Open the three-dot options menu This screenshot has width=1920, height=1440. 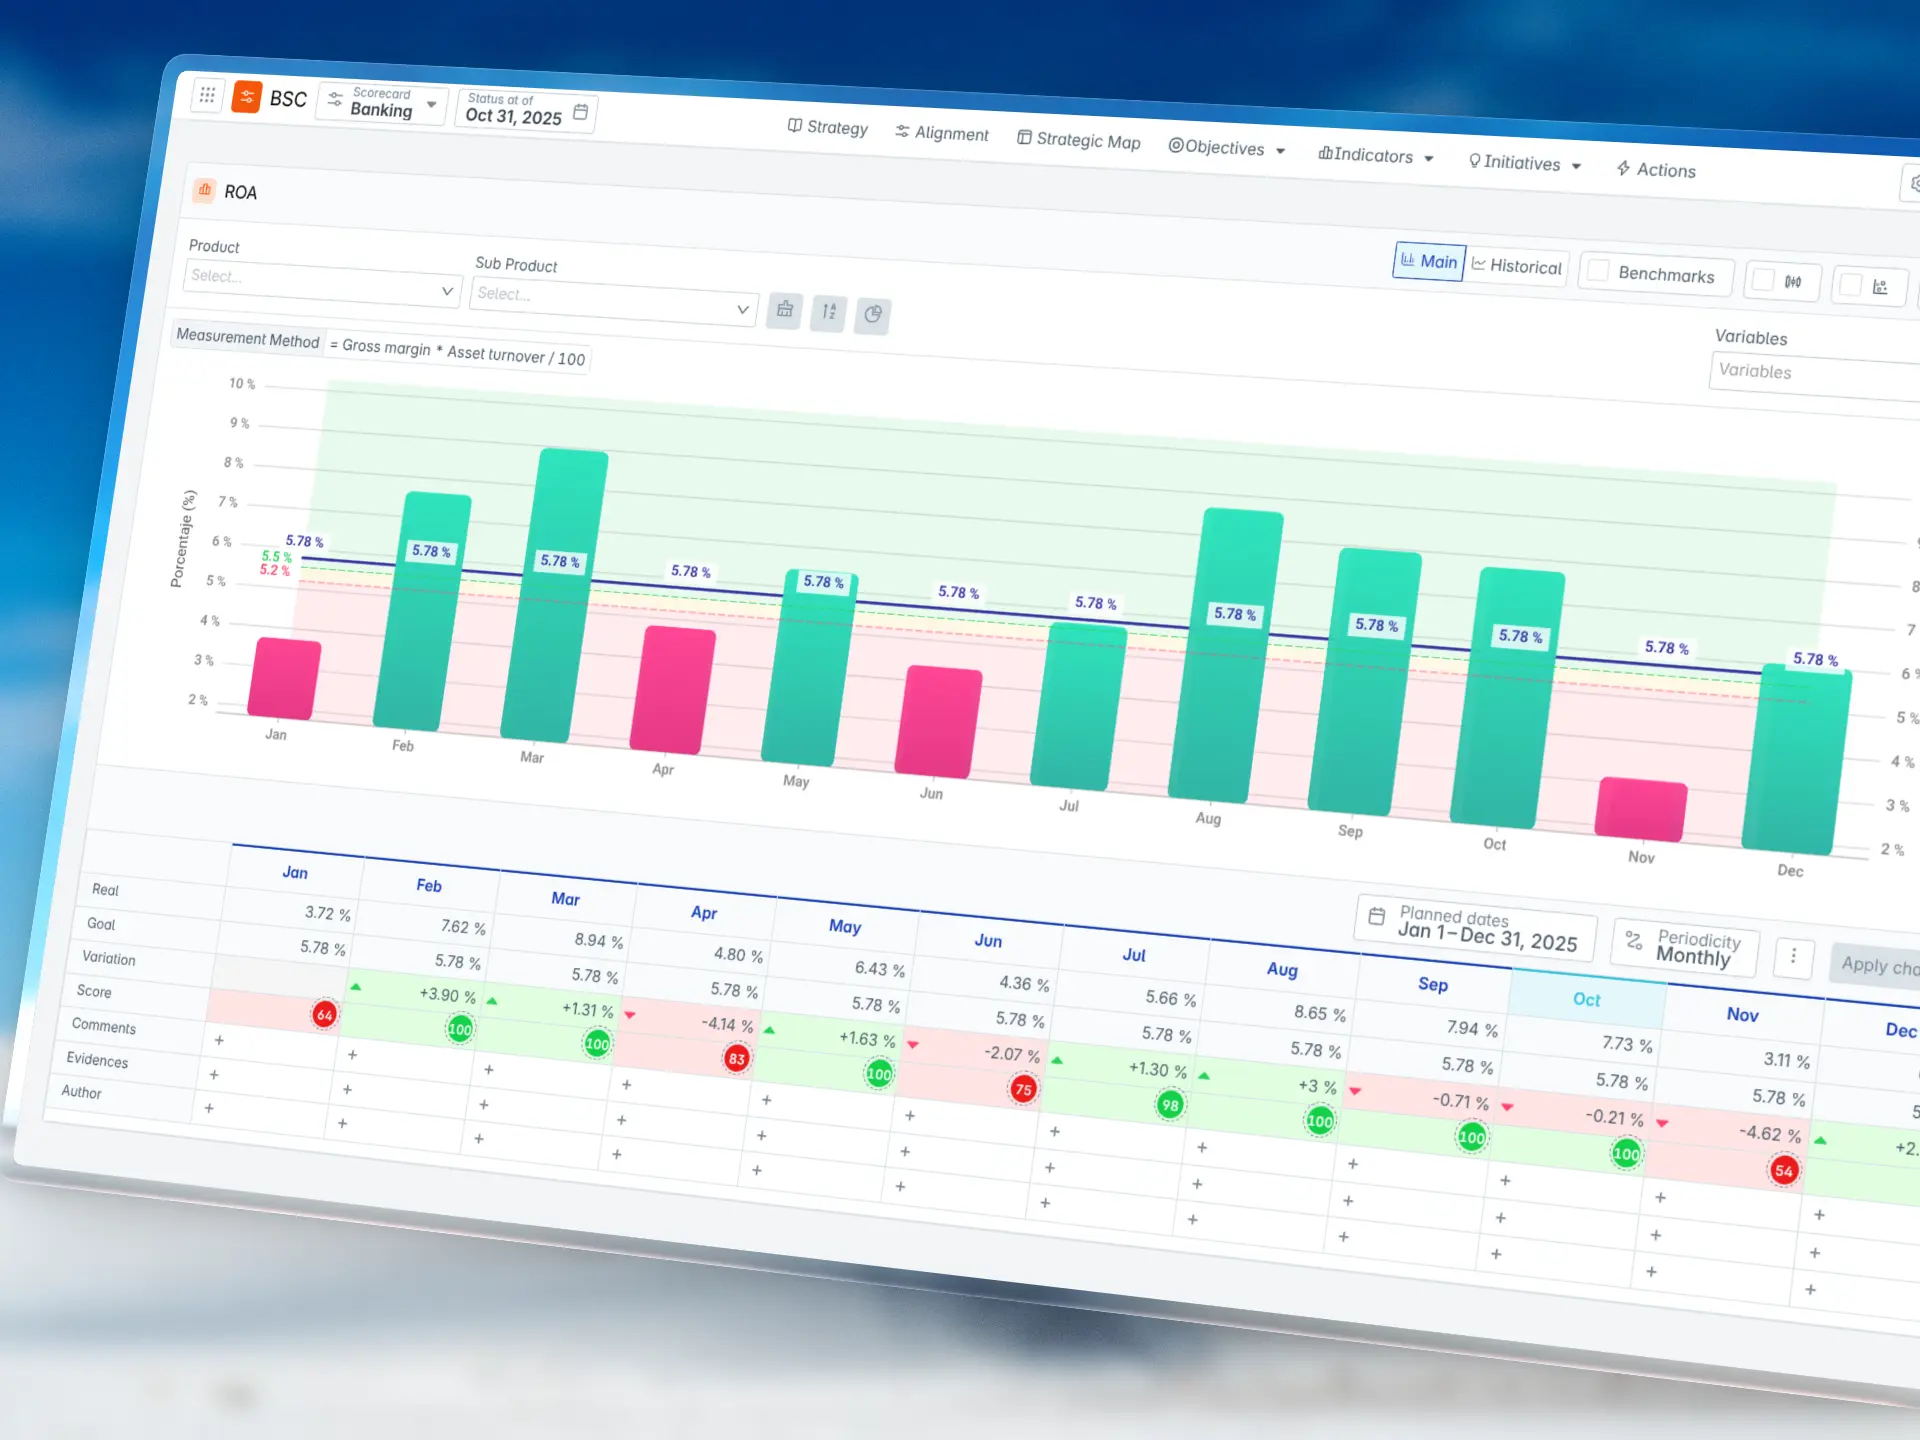(x=1793, y=956)
